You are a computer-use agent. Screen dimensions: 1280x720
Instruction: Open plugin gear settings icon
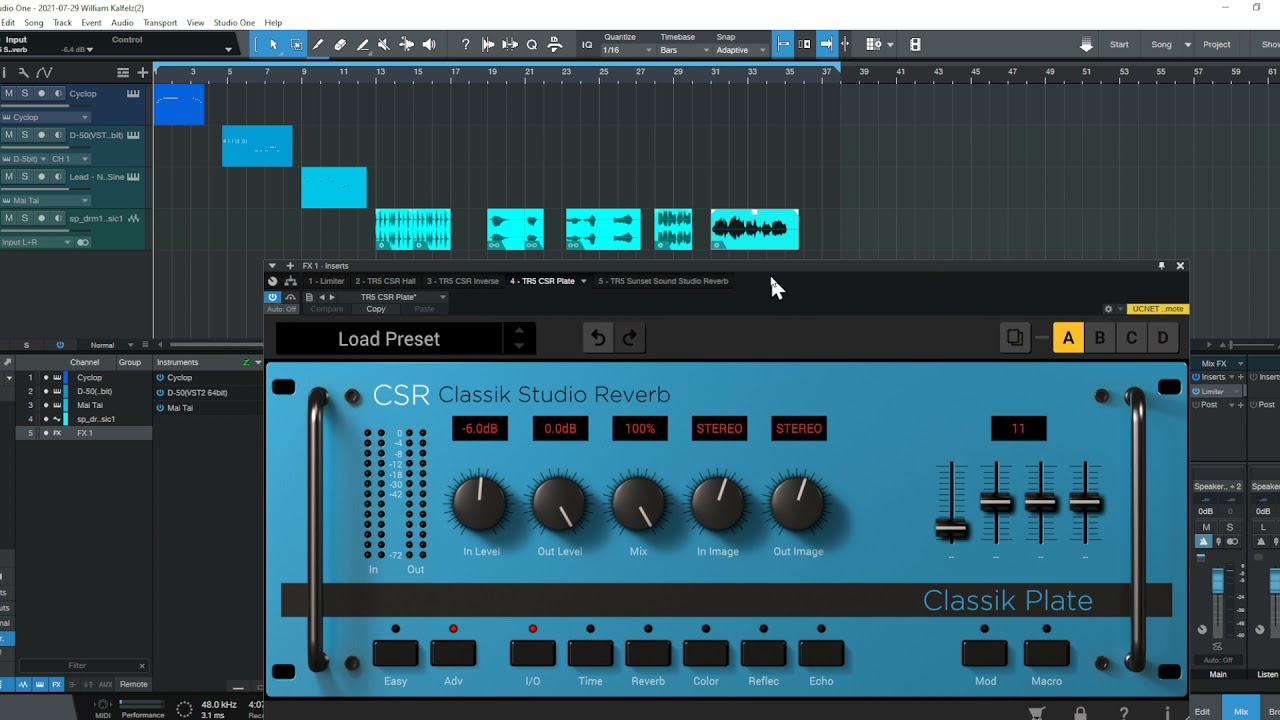pyautogui.click(x=1108, y=309)
